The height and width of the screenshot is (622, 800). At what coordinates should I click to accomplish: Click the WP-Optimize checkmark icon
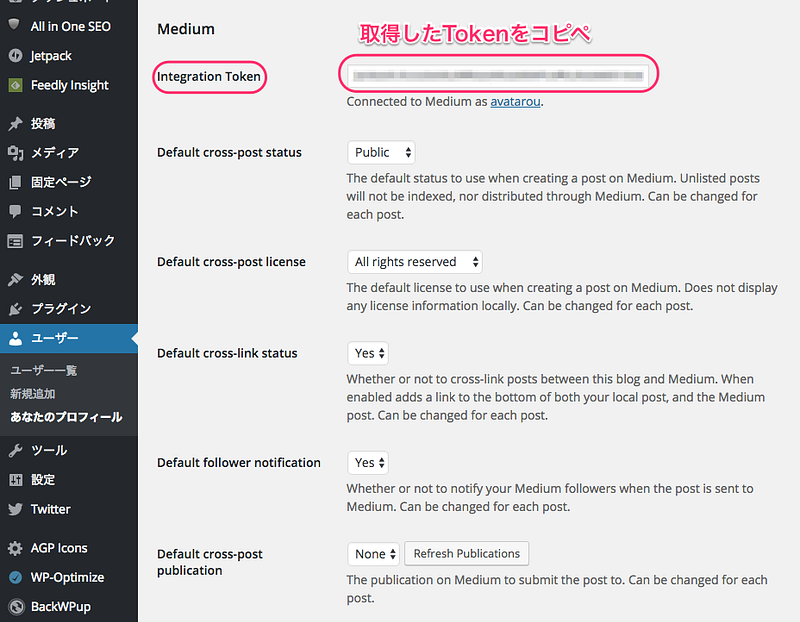click(x=15, y=577)
